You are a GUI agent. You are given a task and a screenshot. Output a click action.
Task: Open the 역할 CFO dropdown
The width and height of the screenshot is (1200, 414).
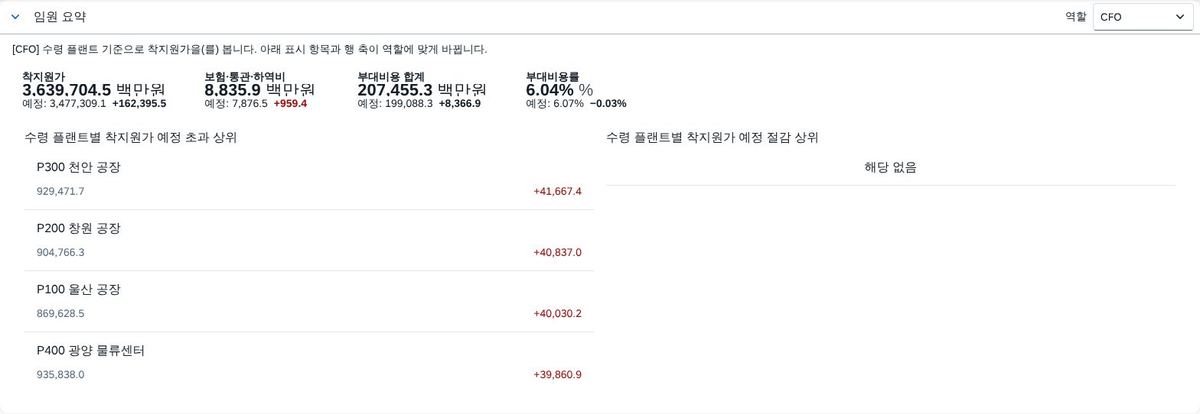[x=1141, y=17]
